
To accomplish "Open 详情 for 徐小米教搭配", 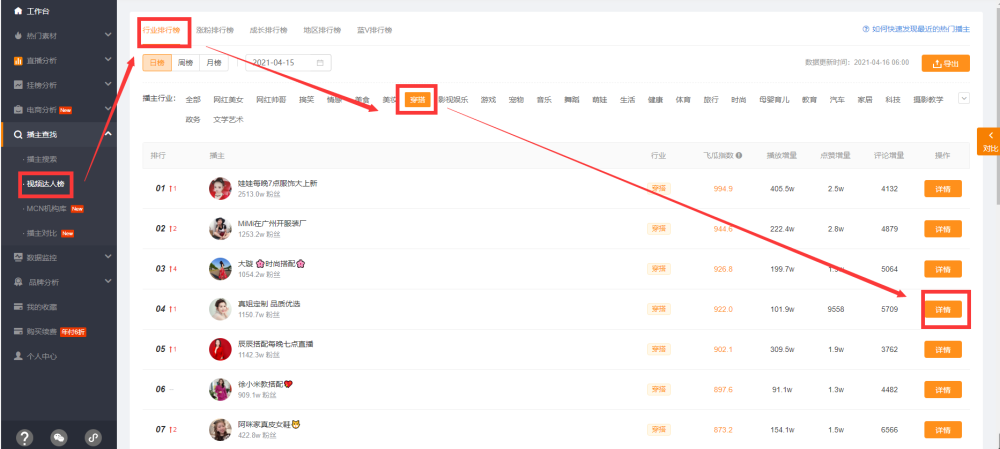I will (943, 390).
